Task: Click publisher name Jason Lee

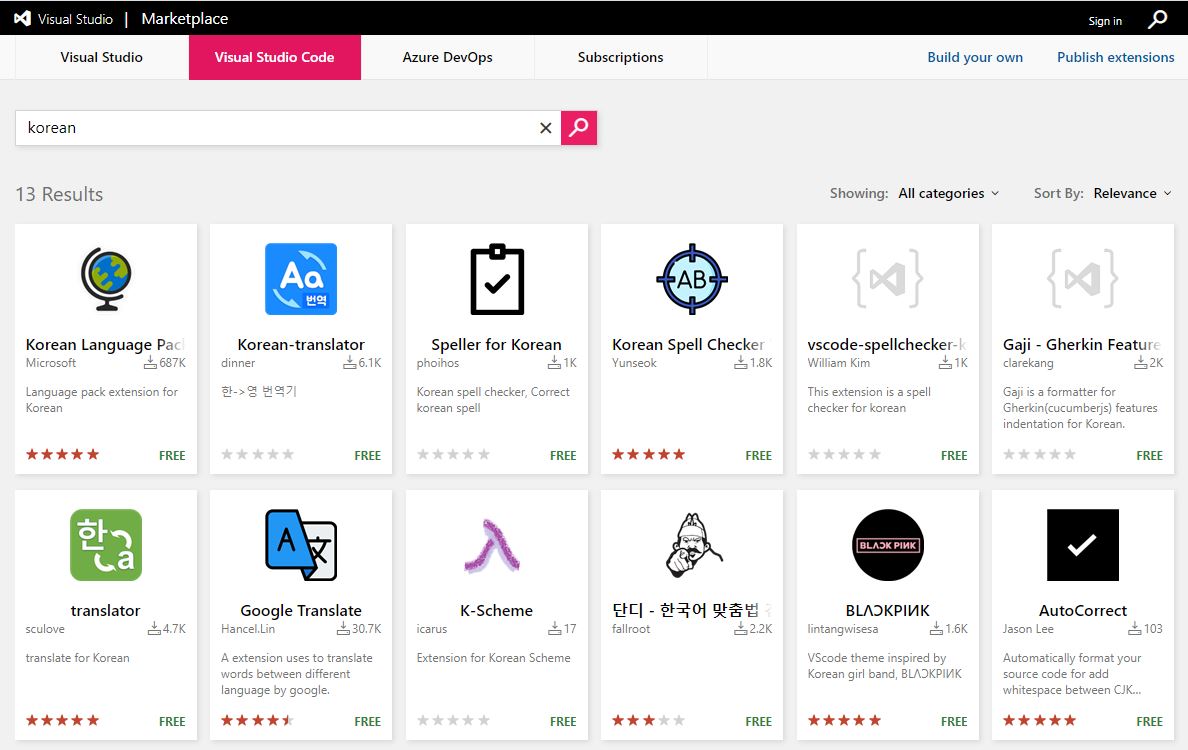Action: pyautogui.click(x=1028, y=629)
